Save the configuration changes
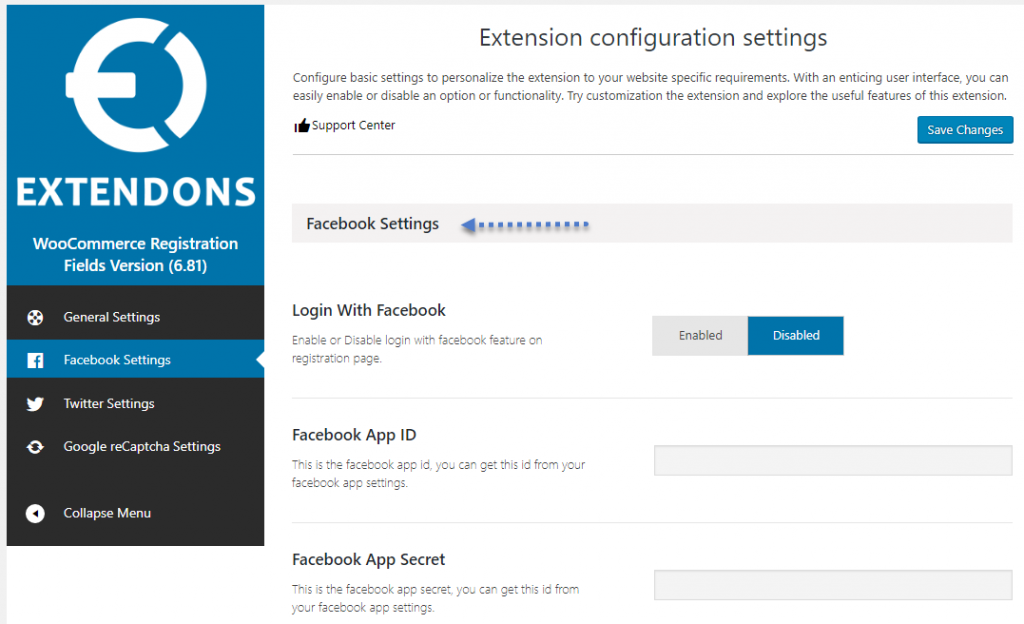 [965, 130]
